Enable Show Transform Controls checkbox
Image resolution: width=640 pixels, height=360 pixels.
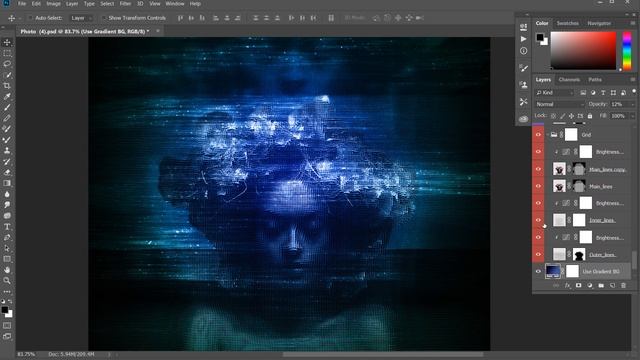point(104,18)
